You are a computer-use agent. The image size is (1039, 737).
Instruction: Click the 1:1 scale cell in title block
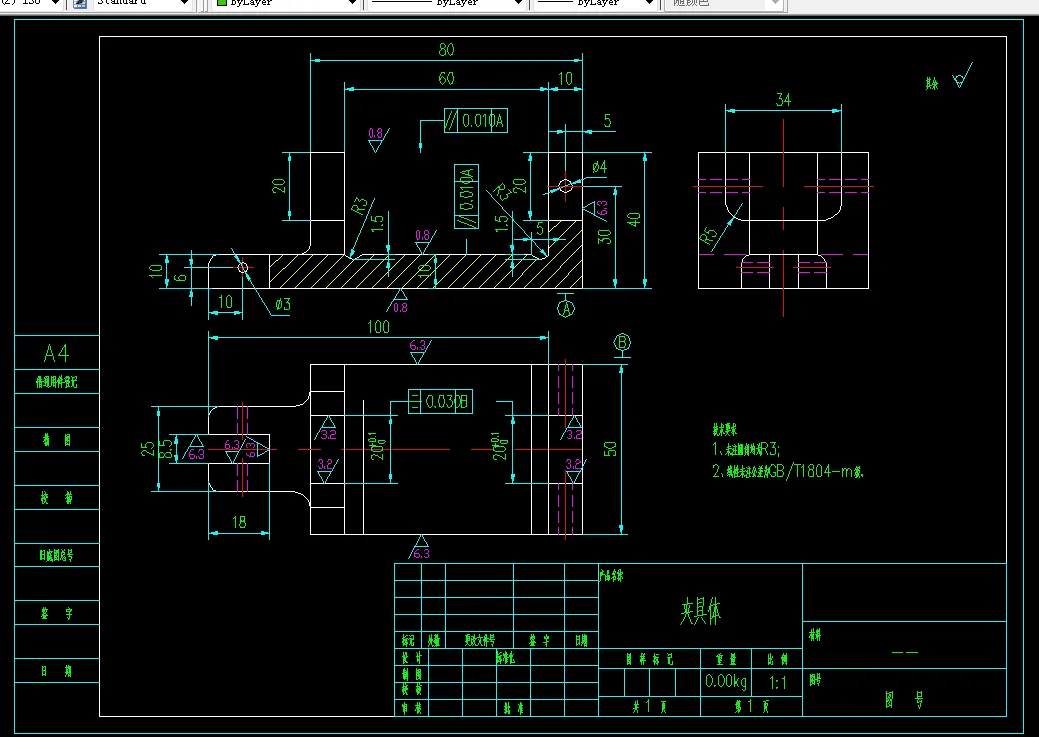tap(779, 680)
